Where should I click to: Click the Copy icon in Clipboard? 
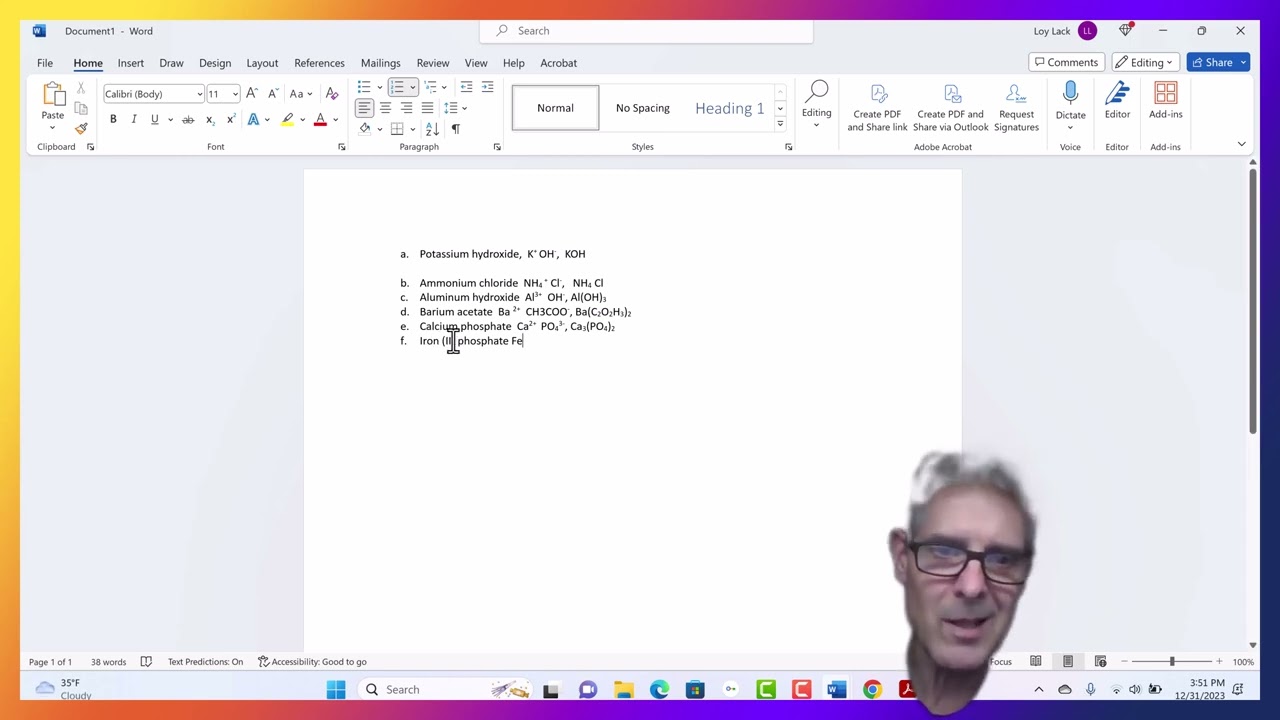point(81,109)
